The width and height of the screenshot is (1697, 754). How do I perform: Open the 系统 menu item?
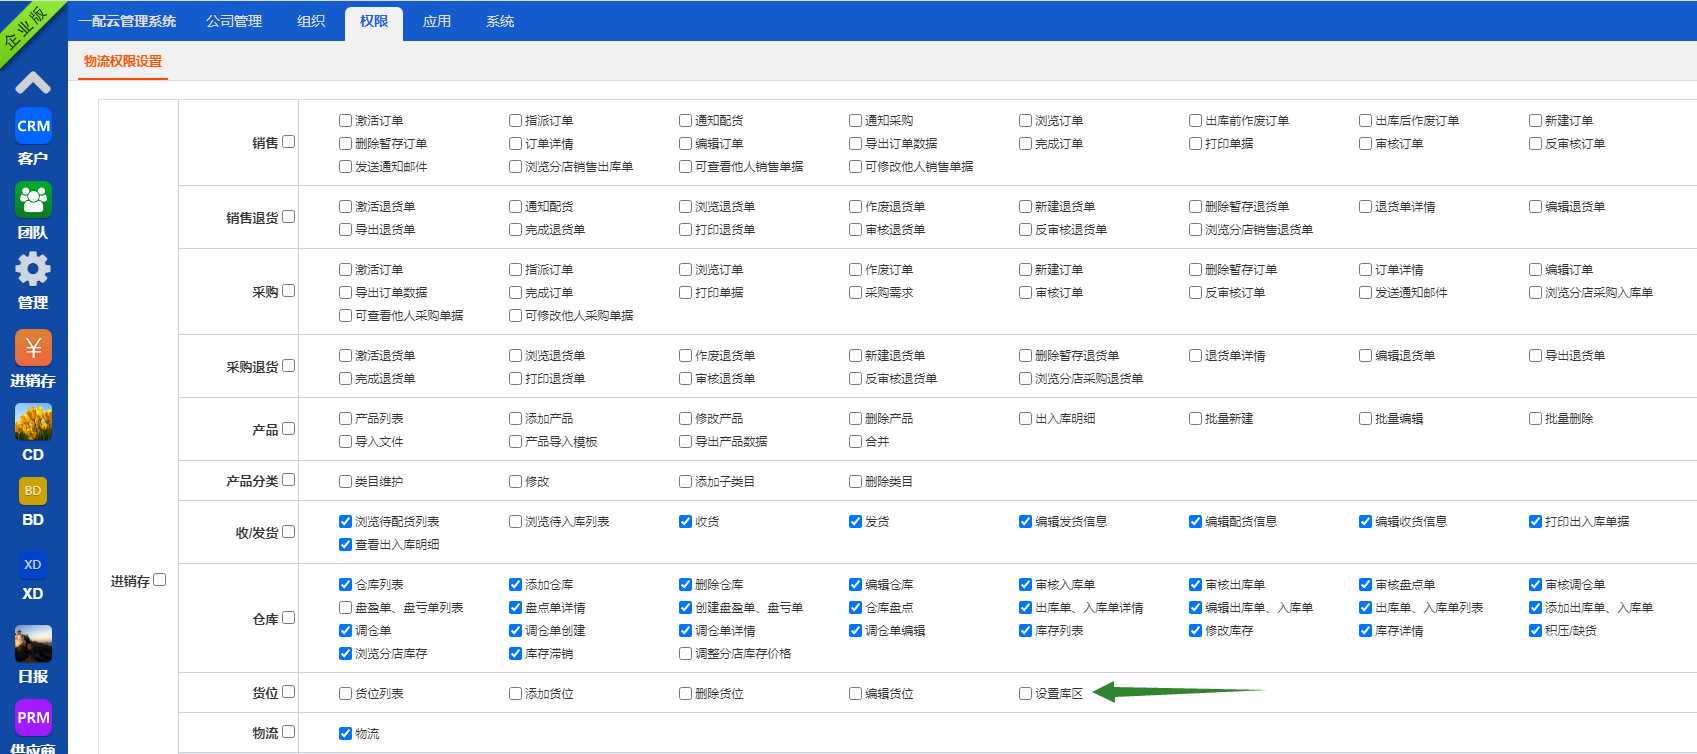499,21
